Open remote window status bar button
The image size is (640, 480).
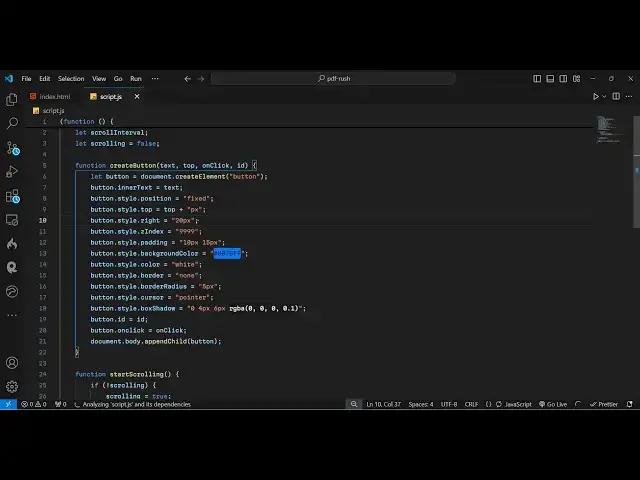(x=8, y=404)
